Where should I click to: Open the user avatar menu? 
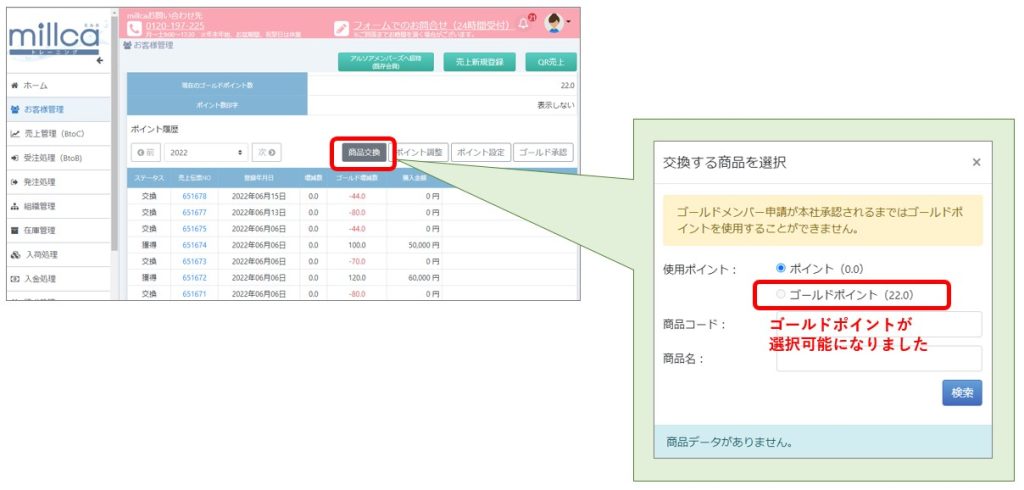(555, 23)
